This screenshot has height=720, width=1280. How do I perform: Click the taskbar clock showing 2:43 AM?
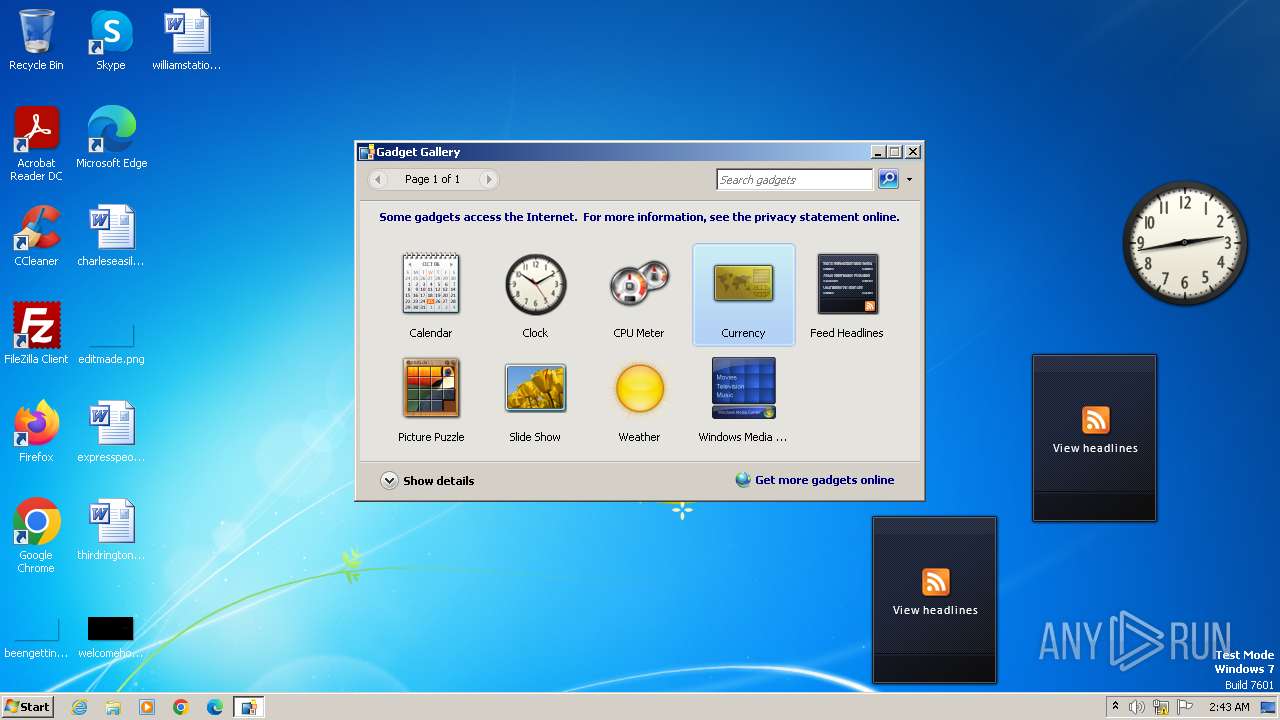pos(1229,707)
